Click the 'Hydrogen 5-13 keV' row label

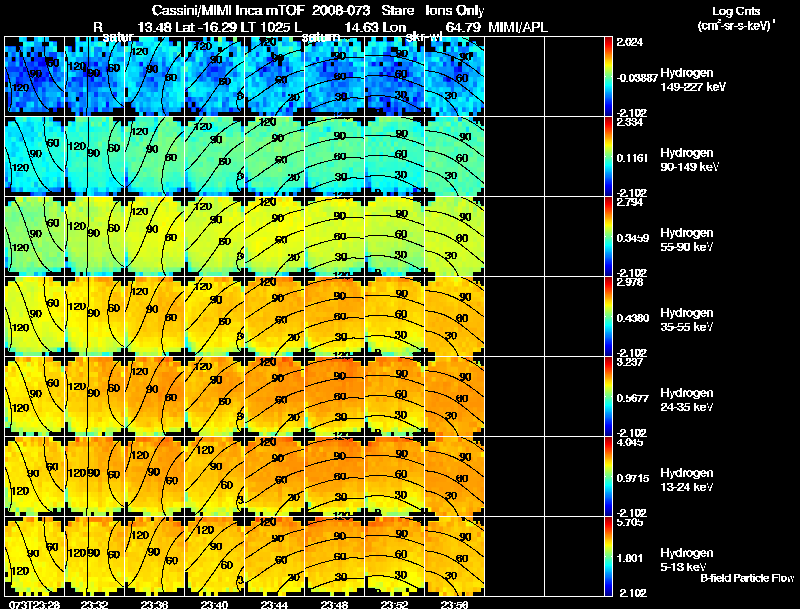687,560
